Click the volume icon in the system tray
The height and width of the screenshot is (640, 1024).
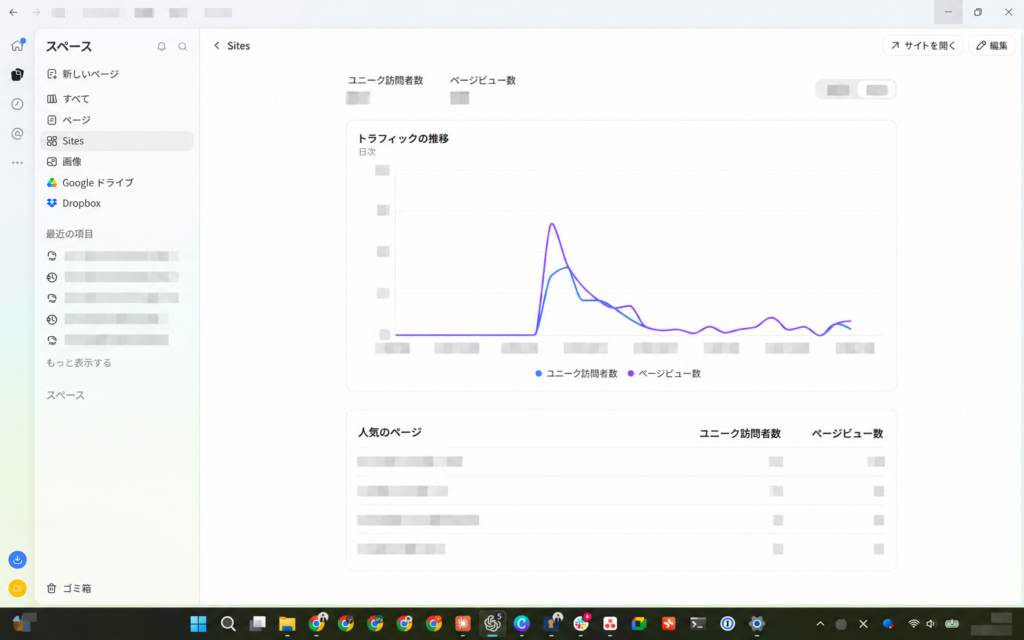click(930, 624)
